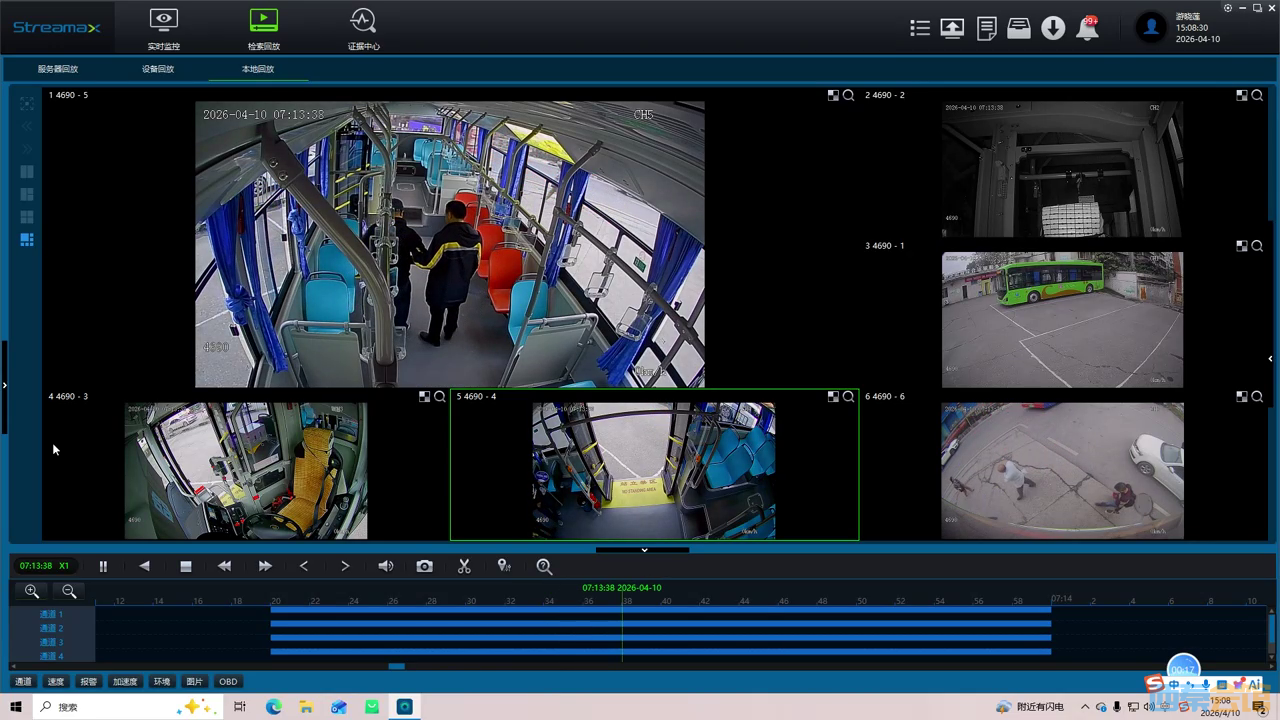This screenshot has width=1280, height=720.
Task: Select the 设备回放 tab
Action: pos(158,69)
